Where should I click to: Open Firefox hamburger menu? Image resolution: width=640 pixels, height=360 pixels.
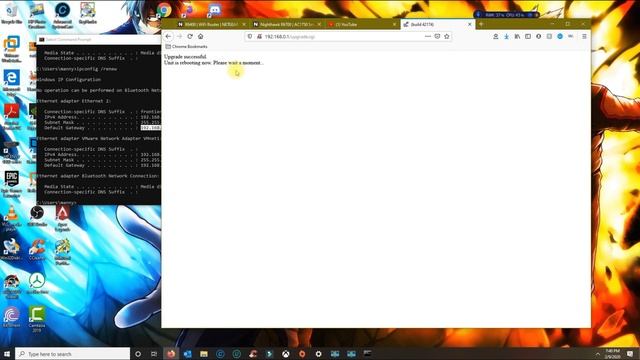pos(584,36)
